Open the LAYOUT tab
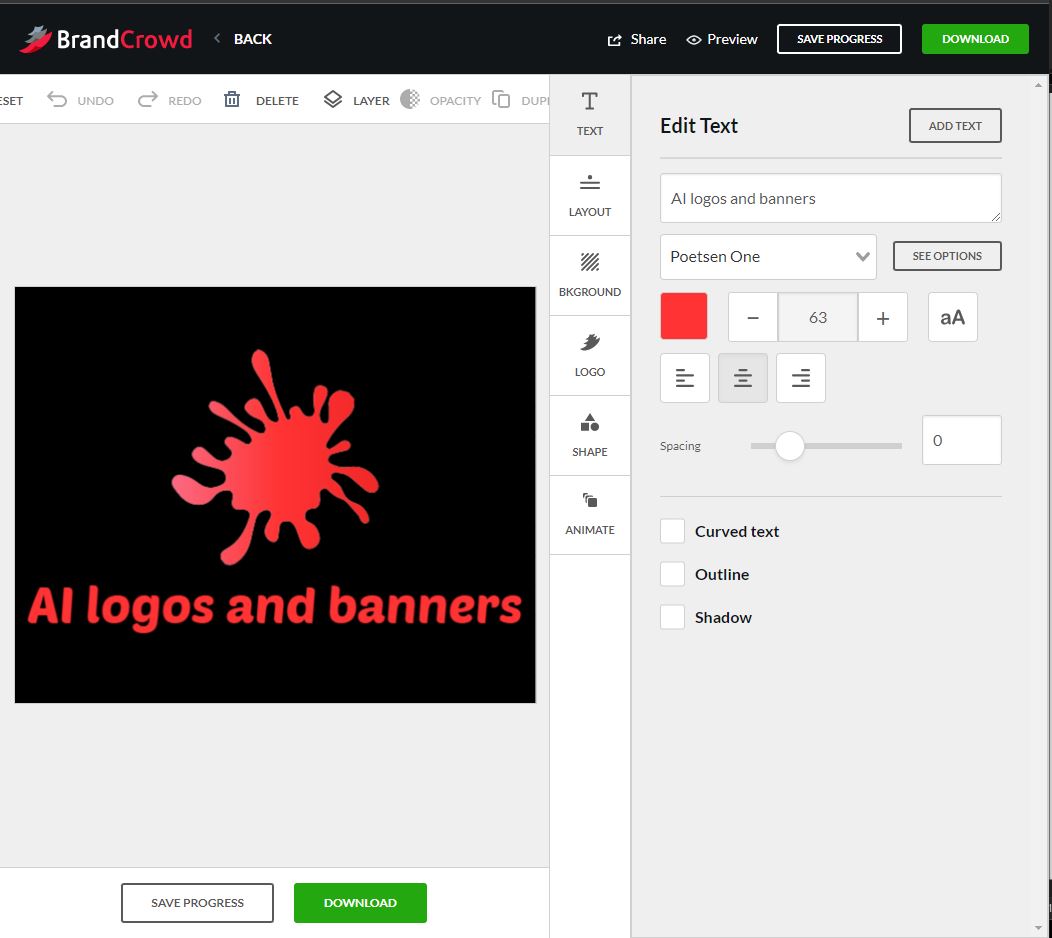 click(x=590, y=195)
